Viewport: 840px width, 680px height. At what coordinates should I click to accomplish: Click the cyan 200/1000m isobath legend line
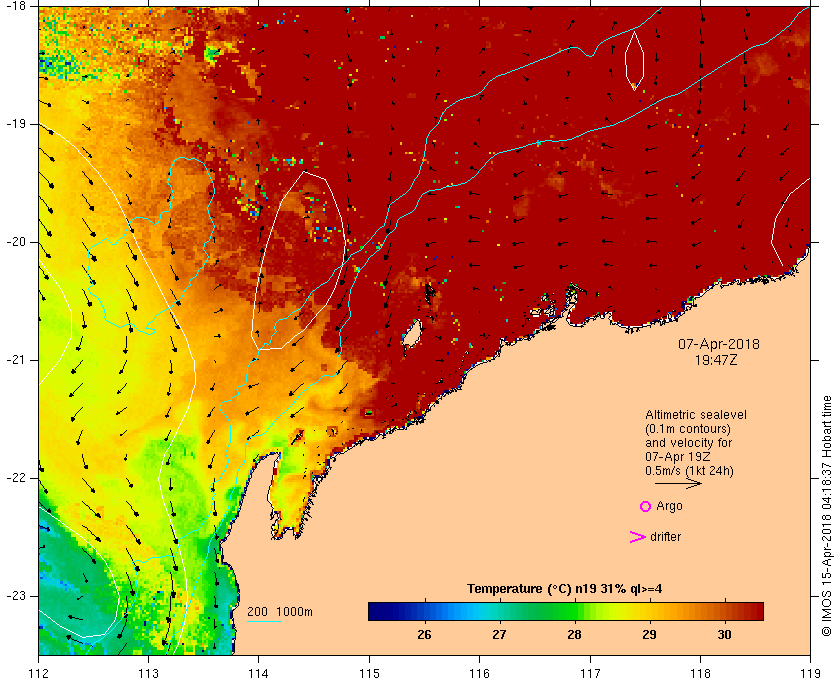point(264,622)
